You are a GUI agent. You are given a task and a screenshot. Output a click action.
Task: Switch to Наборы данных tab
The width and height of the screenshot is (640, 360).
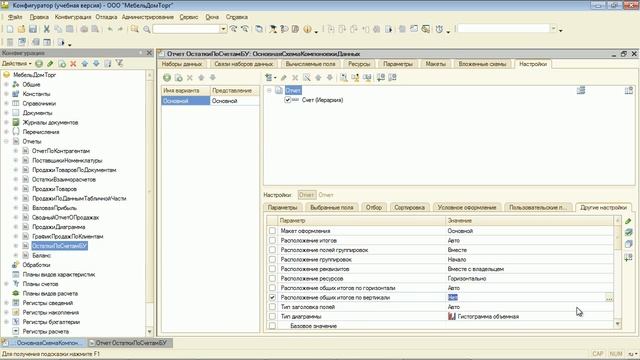click(x=182, y=64)
